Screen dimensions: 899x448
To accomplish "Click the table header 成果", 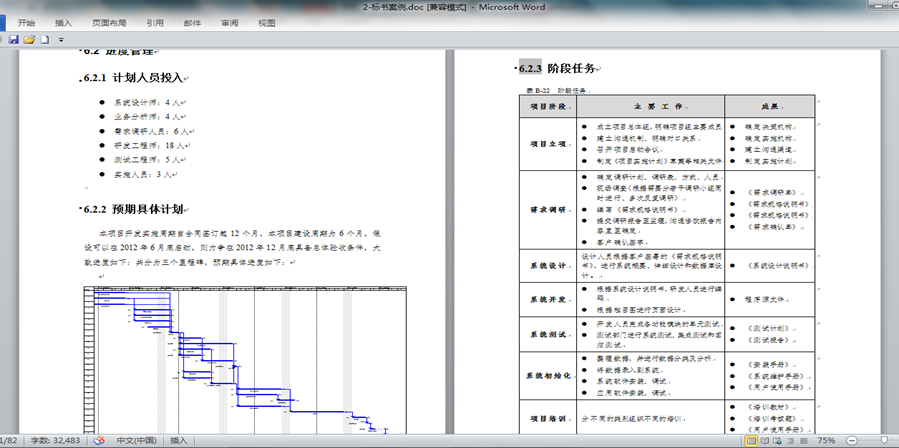I will [769, 107].
